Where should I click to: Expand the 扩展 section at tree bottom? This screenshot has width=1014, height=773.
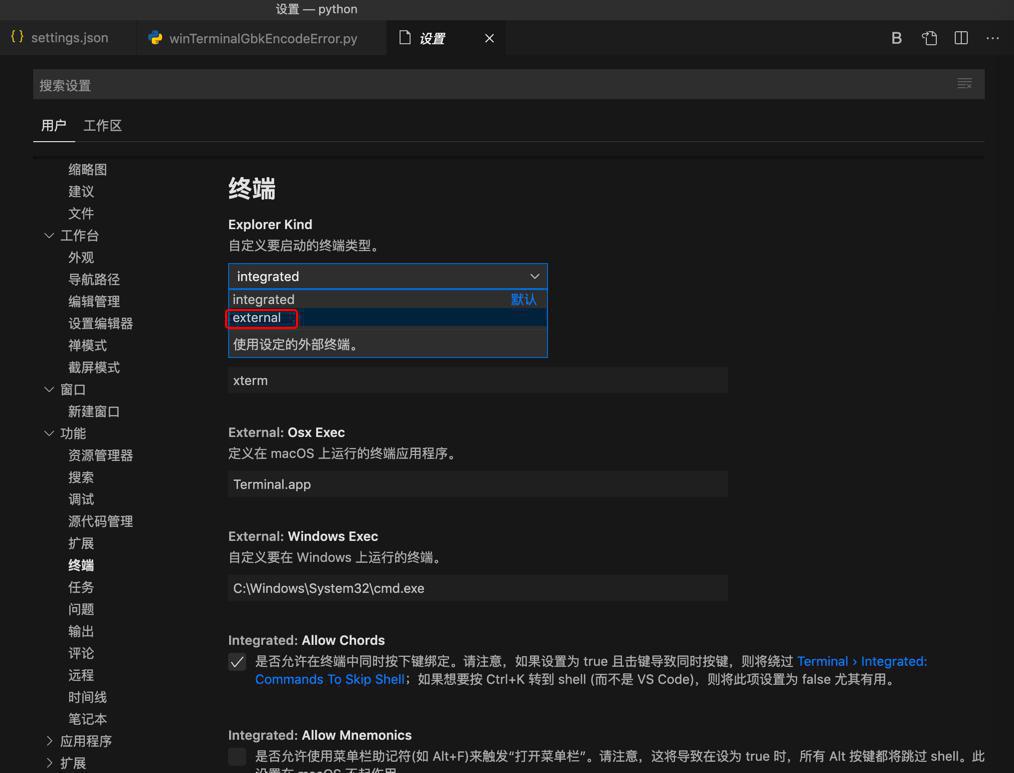click(x=49, y=763)
